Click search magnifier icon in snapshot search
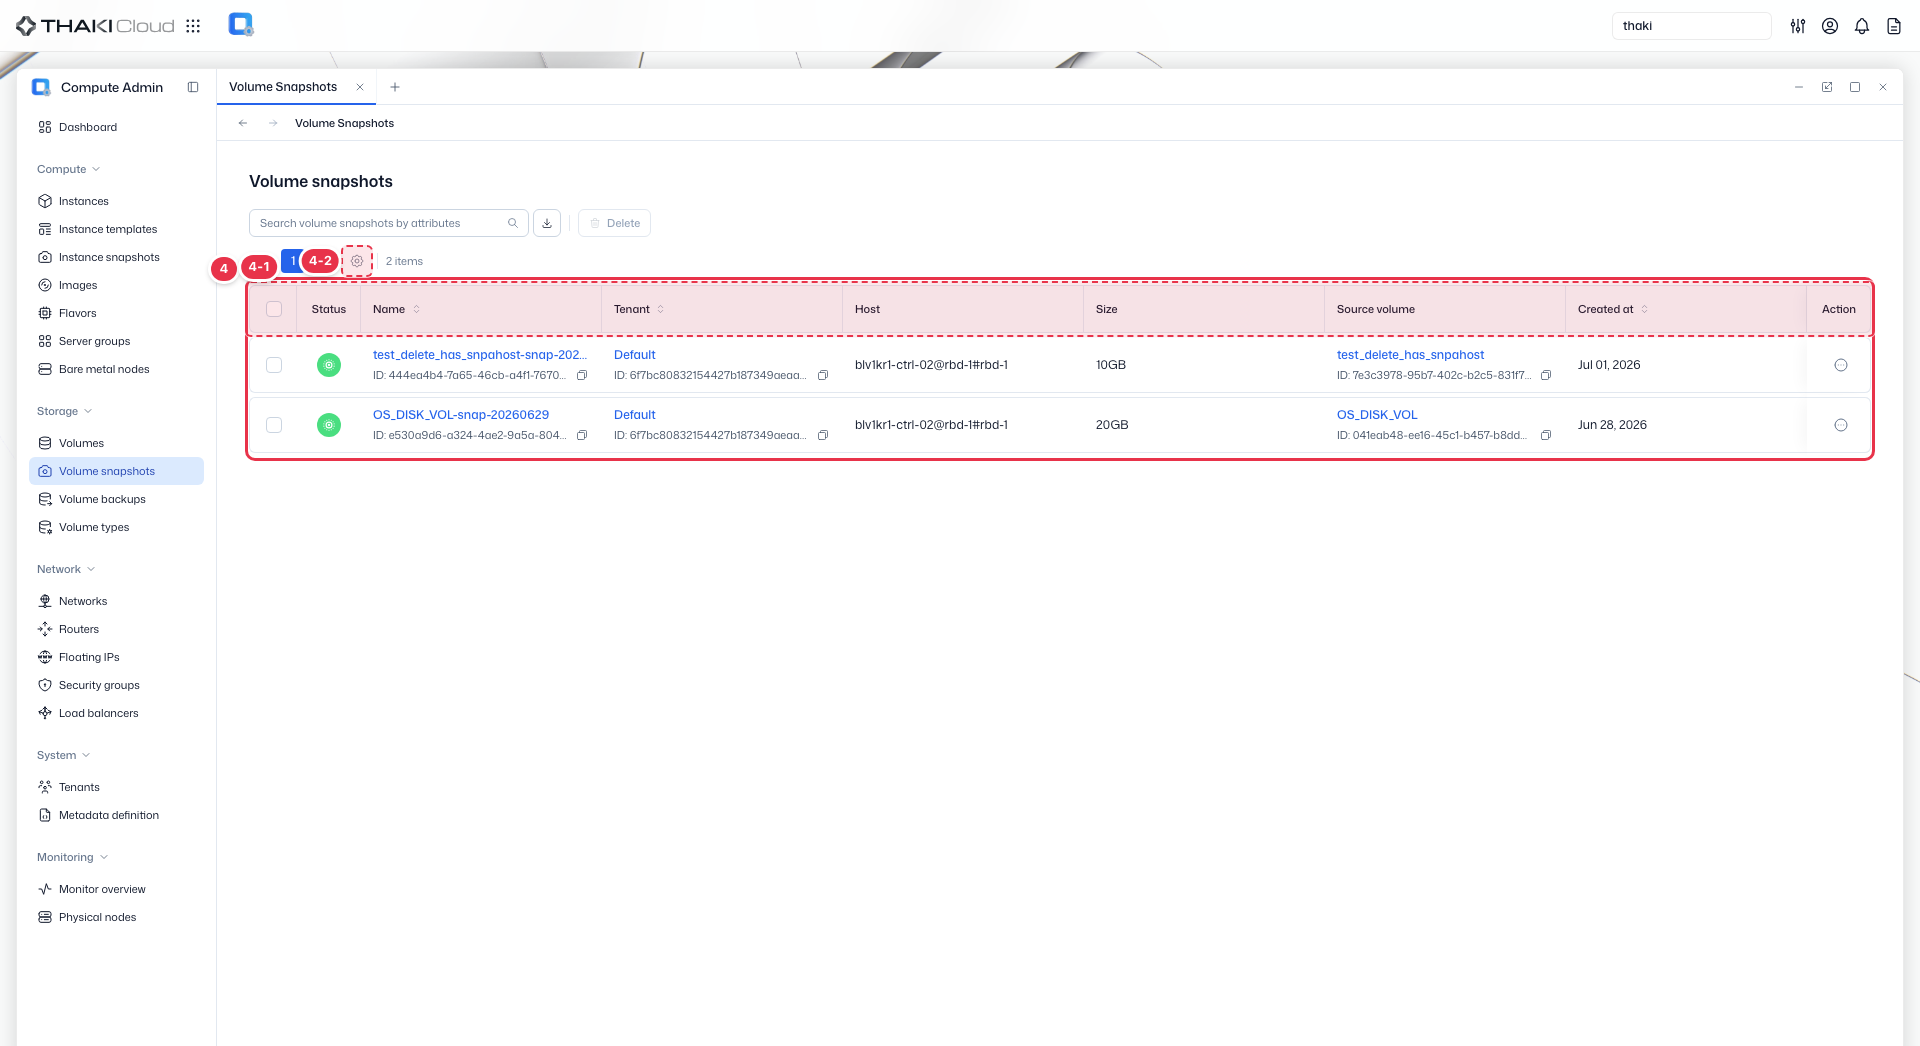The image size is (1920, 1046). [513, 223]
